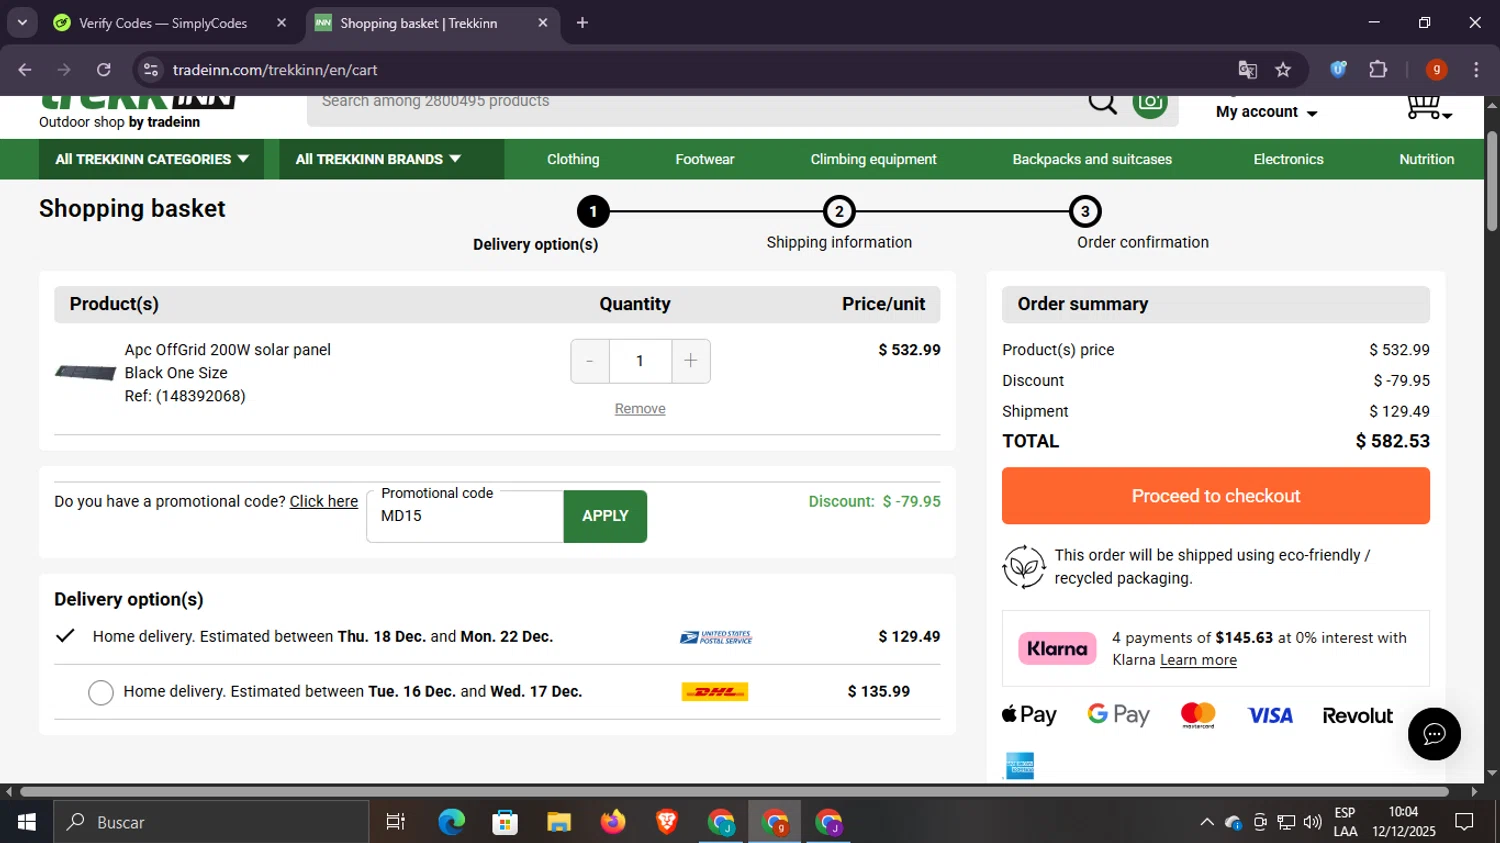Open the shopping cart icon

point(1428,107)
